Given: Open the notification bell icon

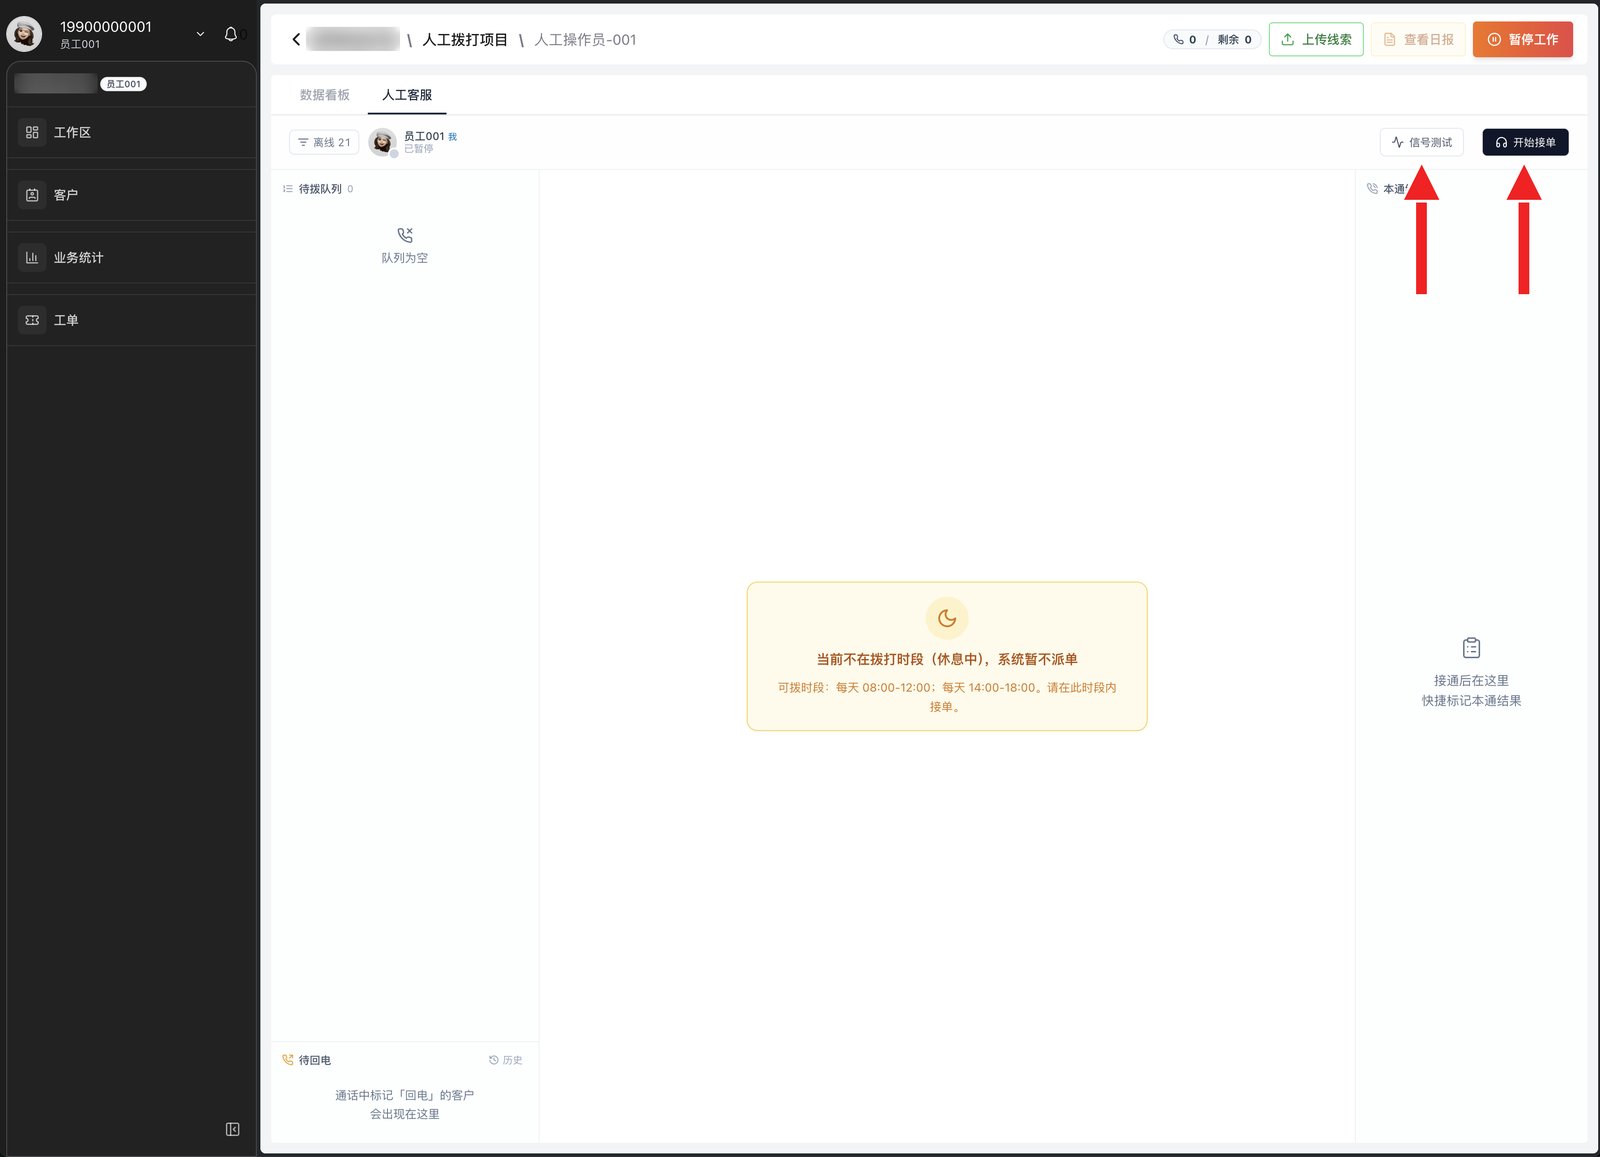Looking at the screenshot, I should click(231, 34).
